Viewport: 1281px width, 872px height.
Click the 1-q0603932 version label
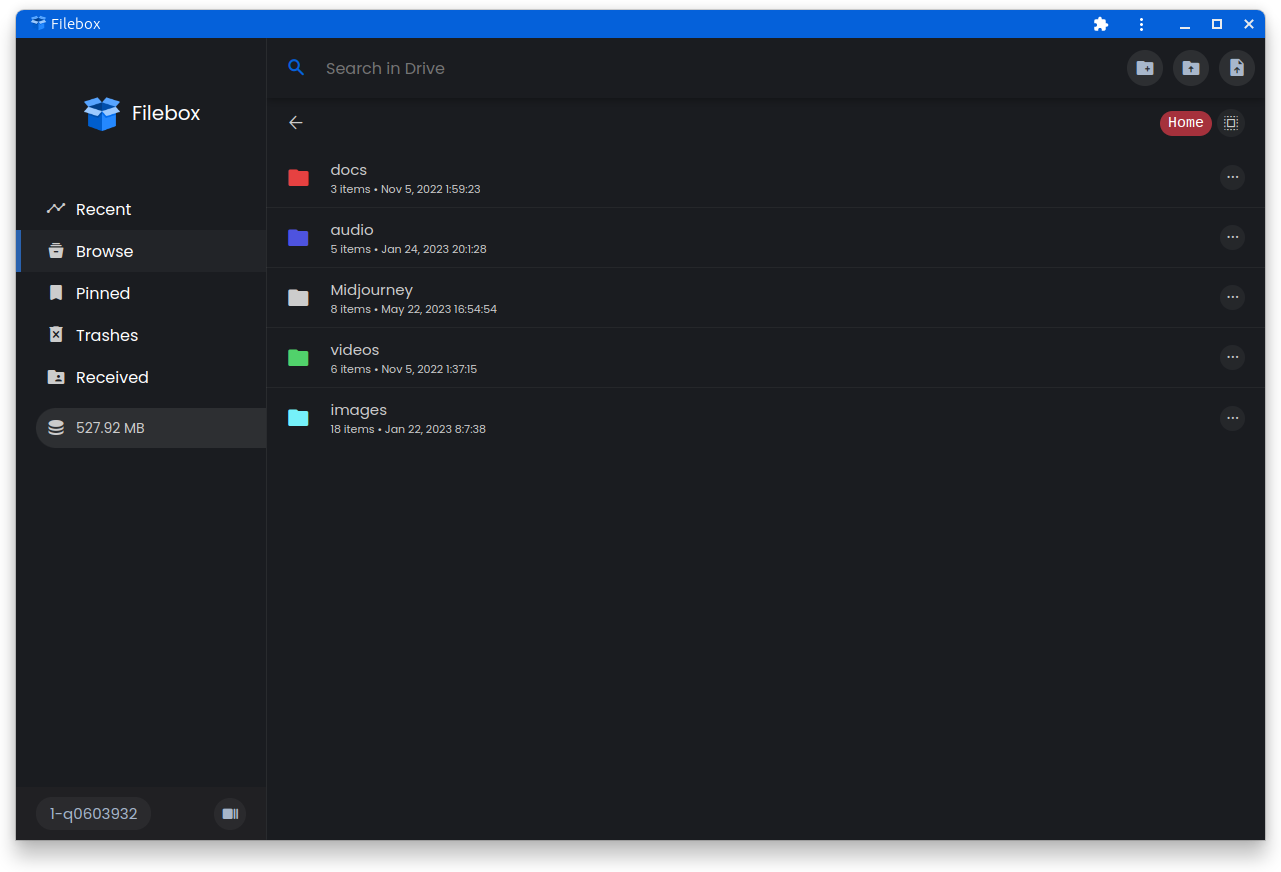[x=92, y=813]
